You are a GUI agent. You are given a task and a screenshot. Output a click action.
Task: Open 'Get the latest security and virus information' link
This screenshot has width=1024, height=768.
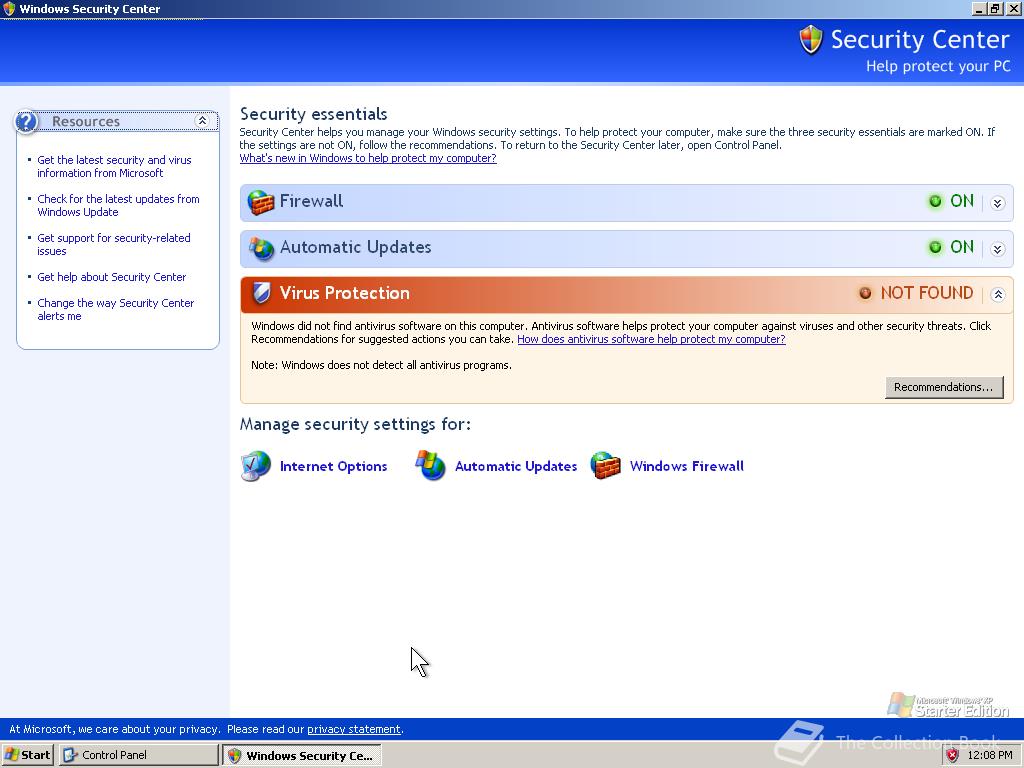114,167
